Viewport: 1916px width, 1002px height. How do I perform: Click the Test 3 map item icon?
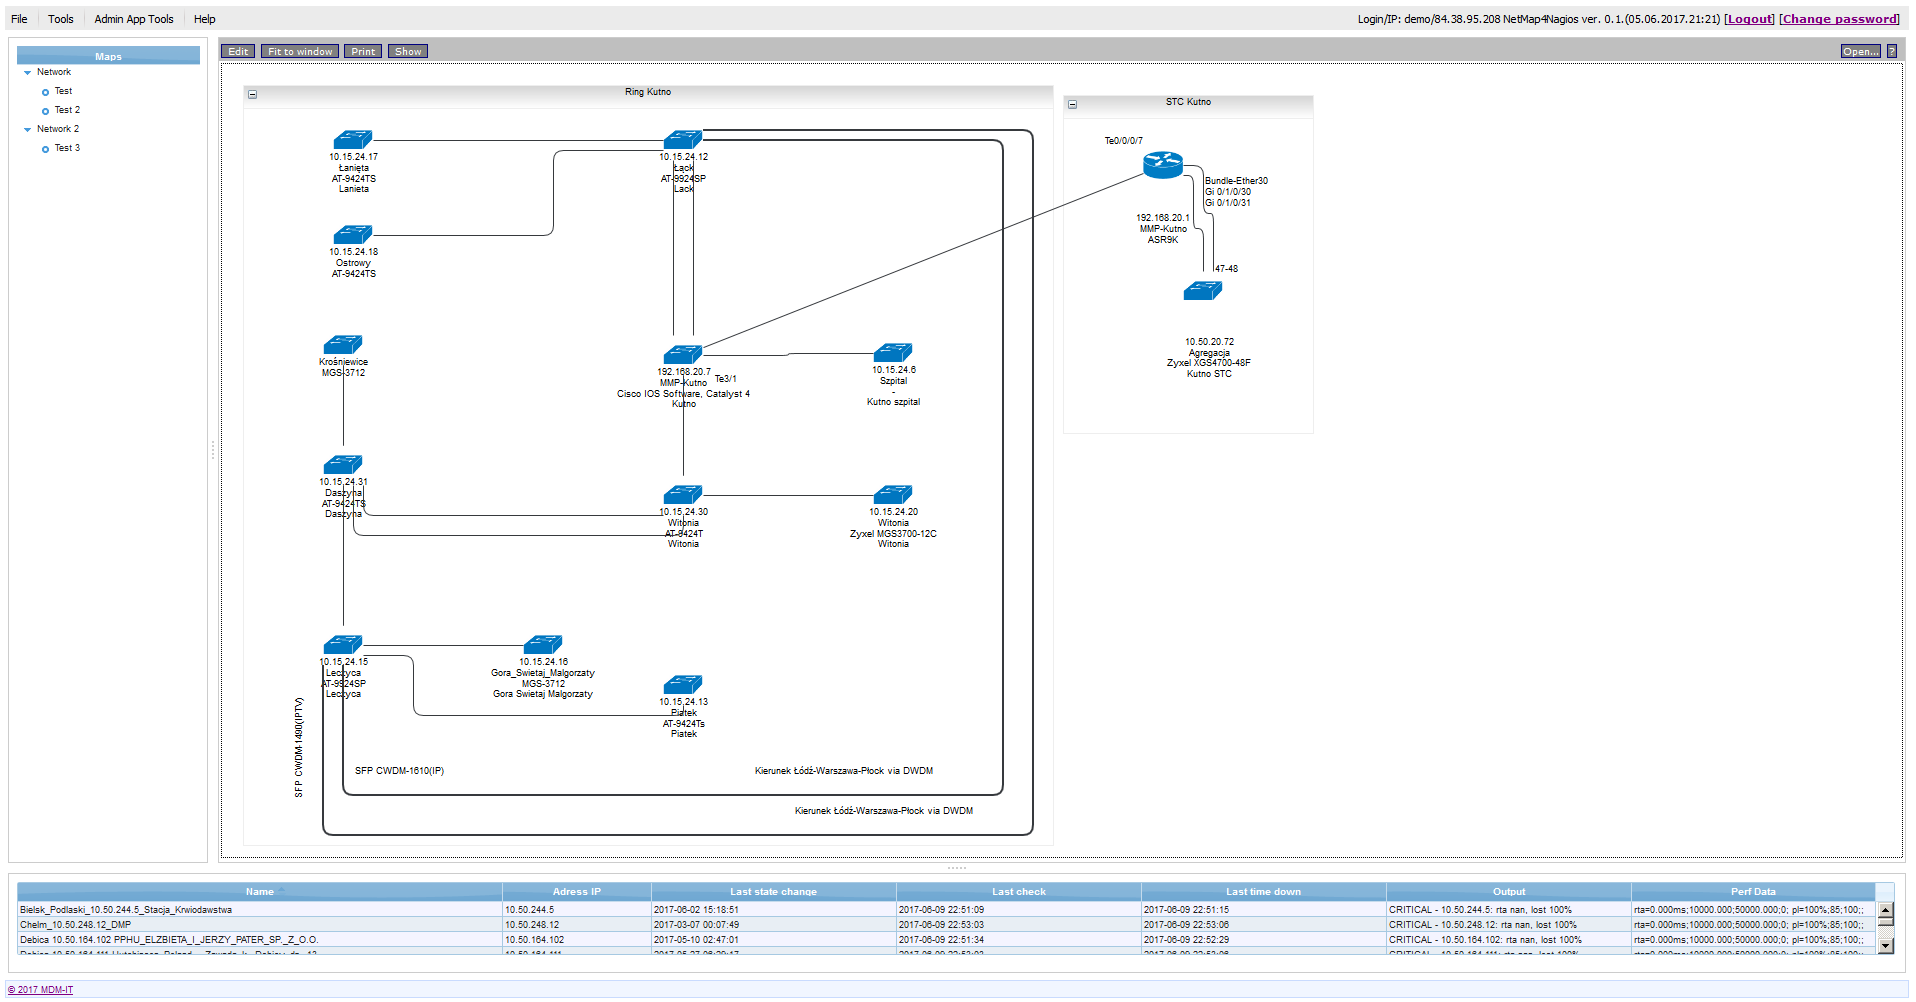[45, 149]
